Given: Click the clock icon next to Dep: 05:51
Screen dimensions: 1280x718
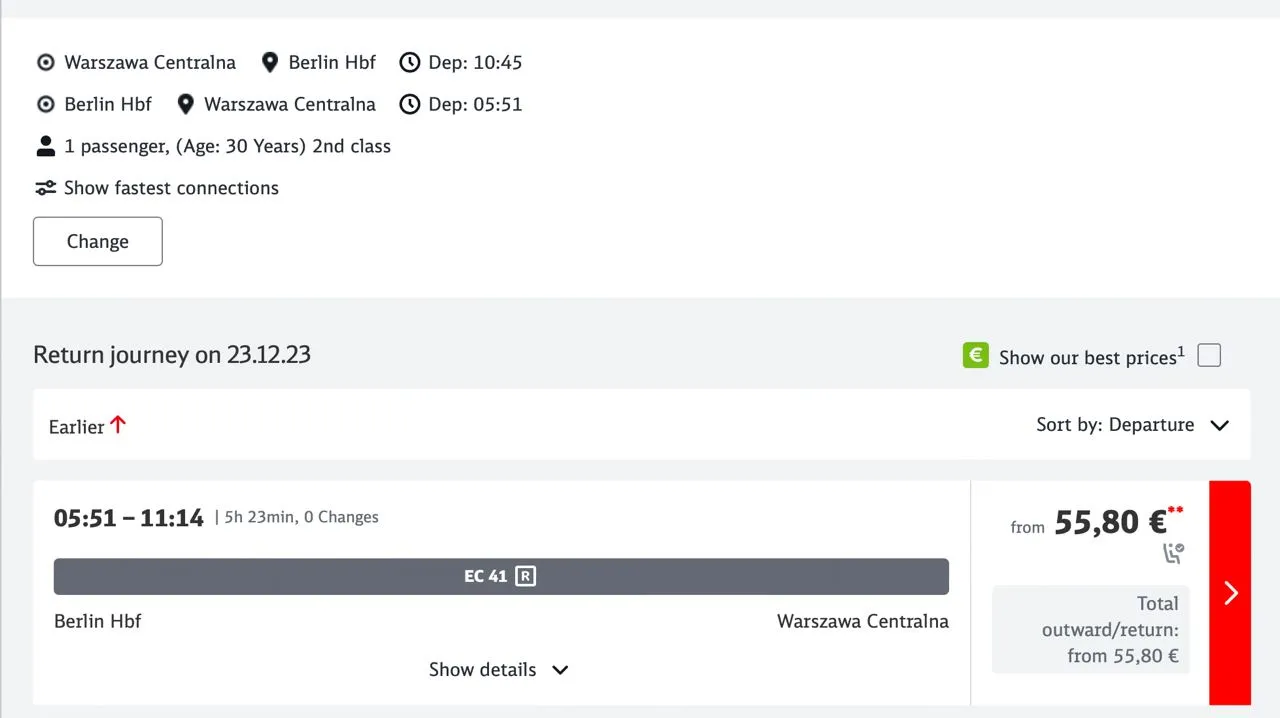Looking at the screenshot, I should [x=409, y=104].
